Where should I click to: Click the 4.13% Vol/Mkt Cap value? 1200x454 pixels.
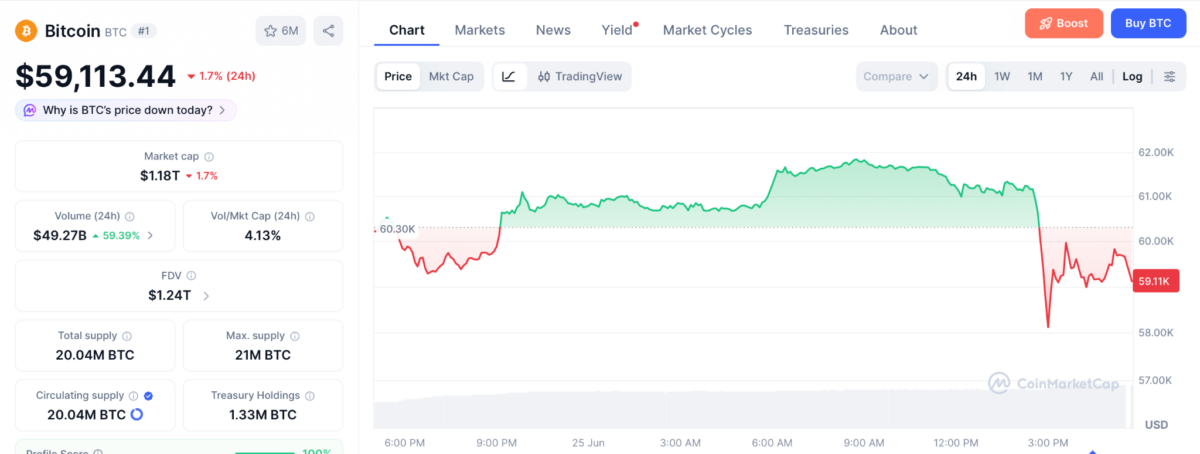point(262,236)
